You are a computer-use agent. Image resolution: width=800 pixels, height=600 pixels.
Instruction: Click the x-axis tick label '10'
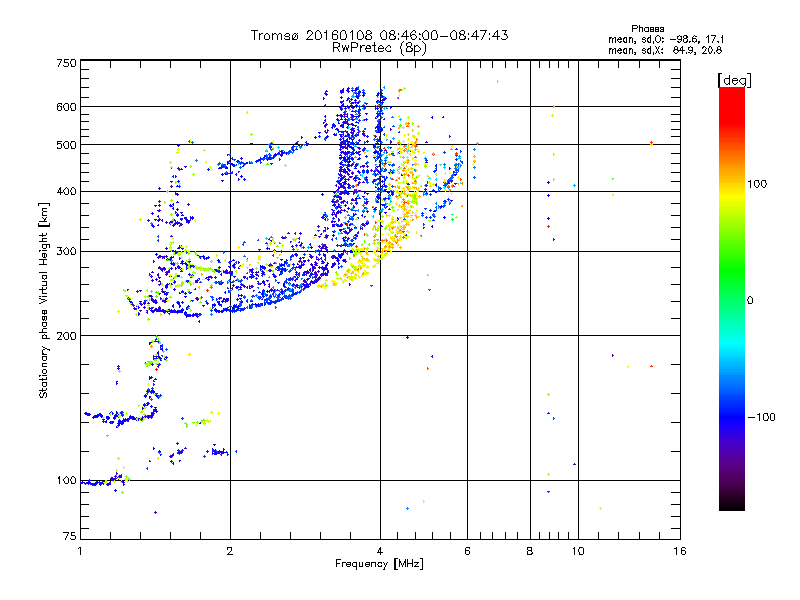(578, 552)
